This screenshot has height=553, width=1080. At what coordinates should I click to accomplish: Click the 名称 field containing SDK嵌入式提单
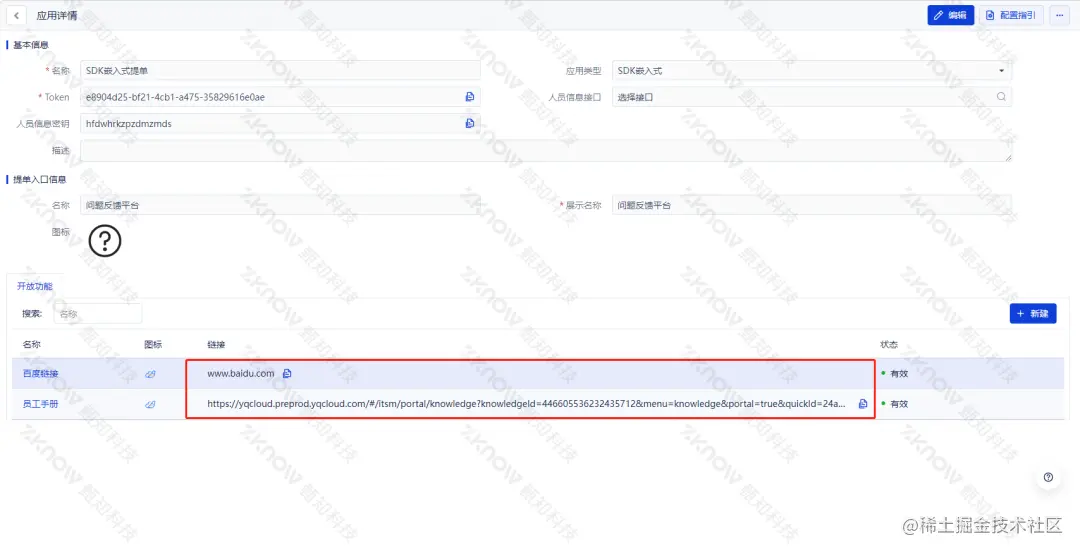pos(280,70)
